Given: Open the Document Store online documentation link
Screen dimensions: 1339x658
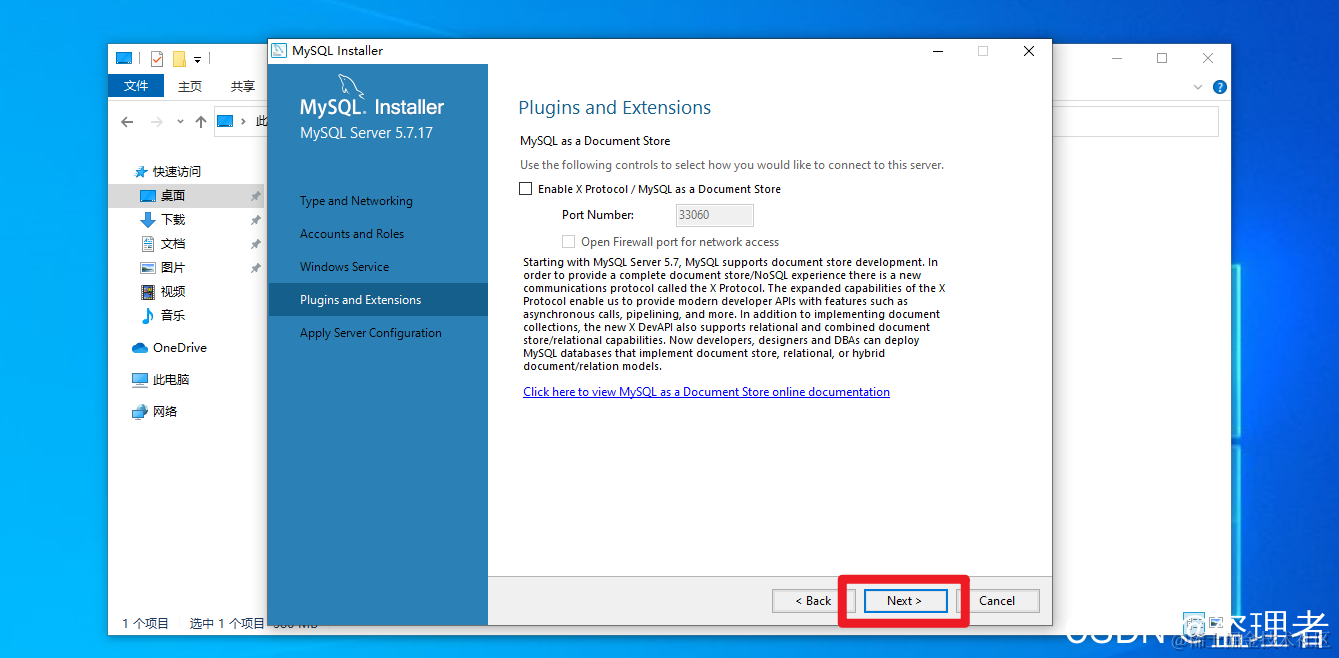Looking at the screenshot, I should coord(706,392).
